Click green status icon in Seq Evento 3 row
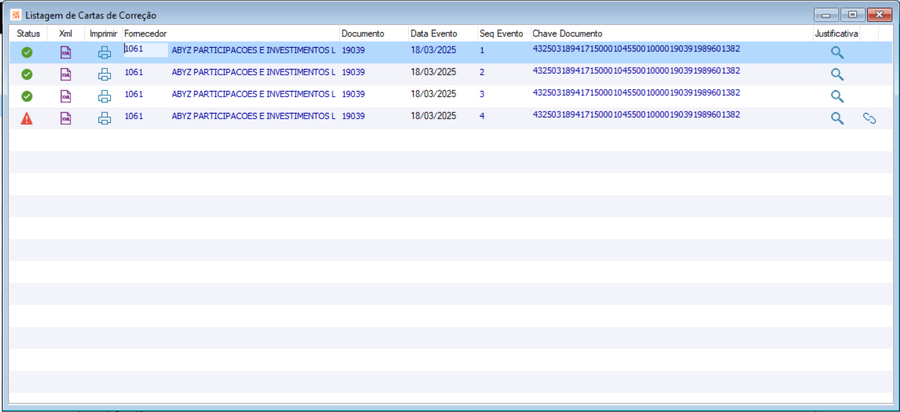900x412 pixels. [x=26, y=96]
